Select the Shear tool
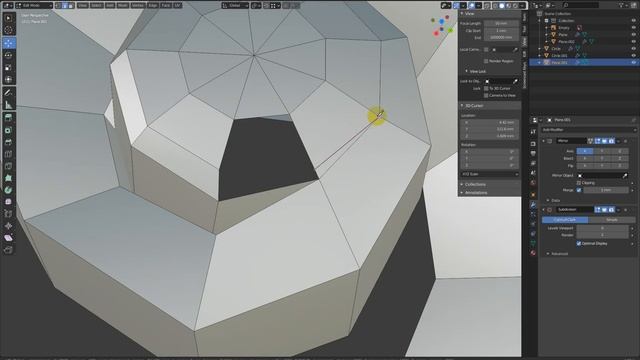 9,238
